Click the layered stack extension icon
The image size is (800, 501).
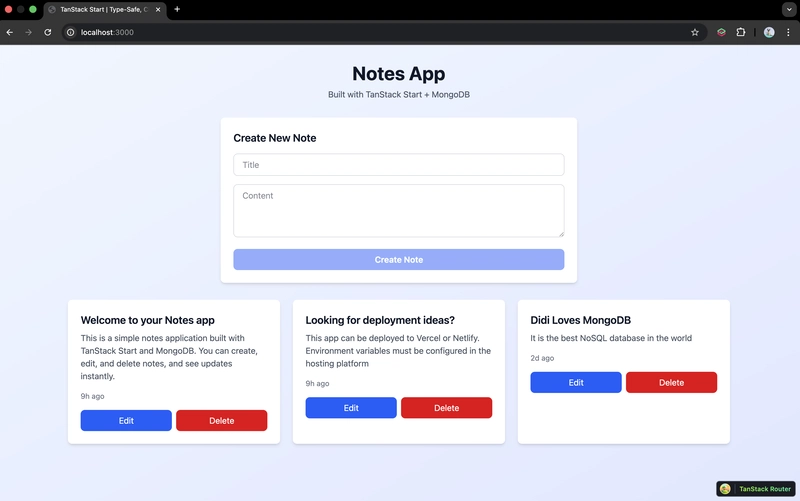[721, 32]
